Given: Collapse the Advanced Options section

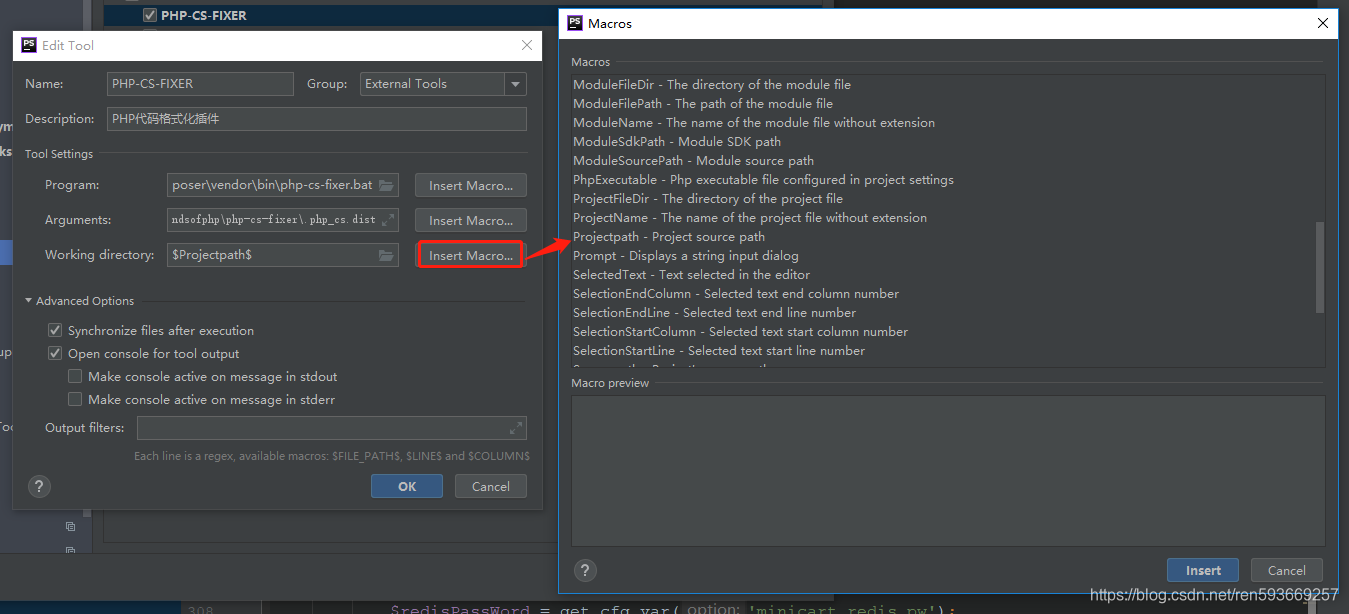Looking at the screenshot, I should point(29,300).
